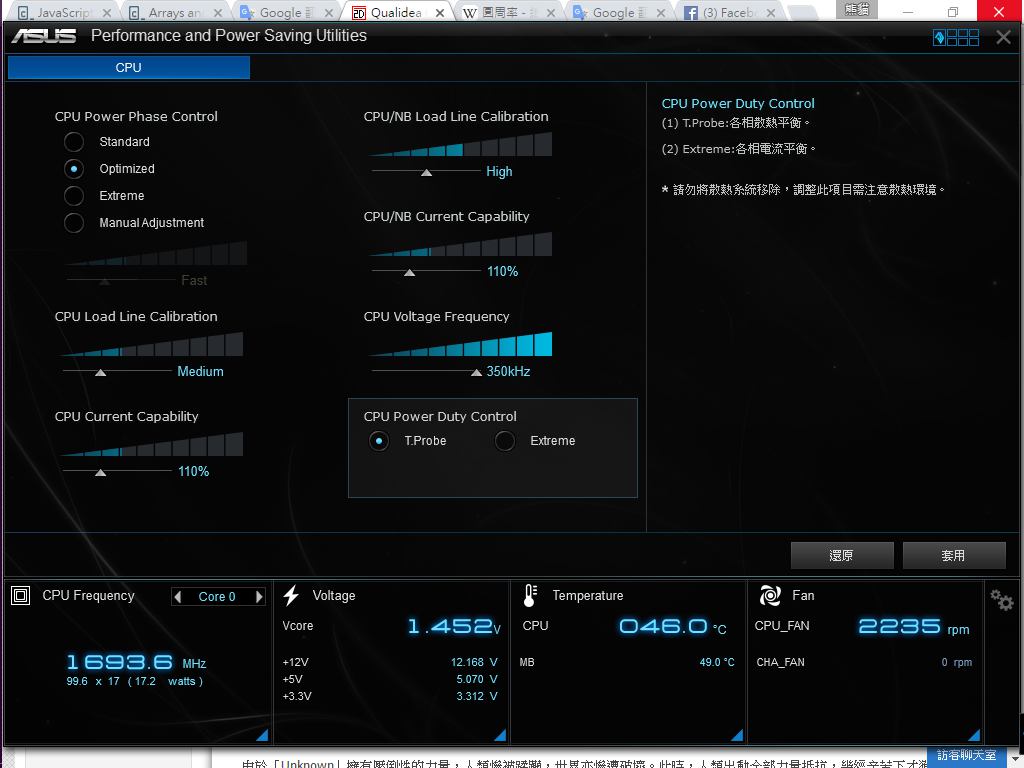Expand the CPU Frequency panel corner triangle
This screenshot has width=1024, height=768.
(263, 735)
